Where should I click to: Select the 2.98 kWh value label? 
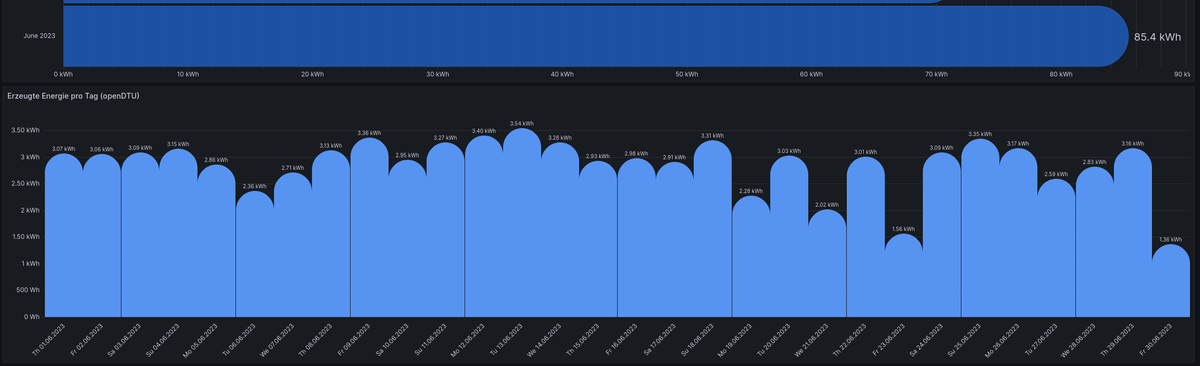click(636, 154)
